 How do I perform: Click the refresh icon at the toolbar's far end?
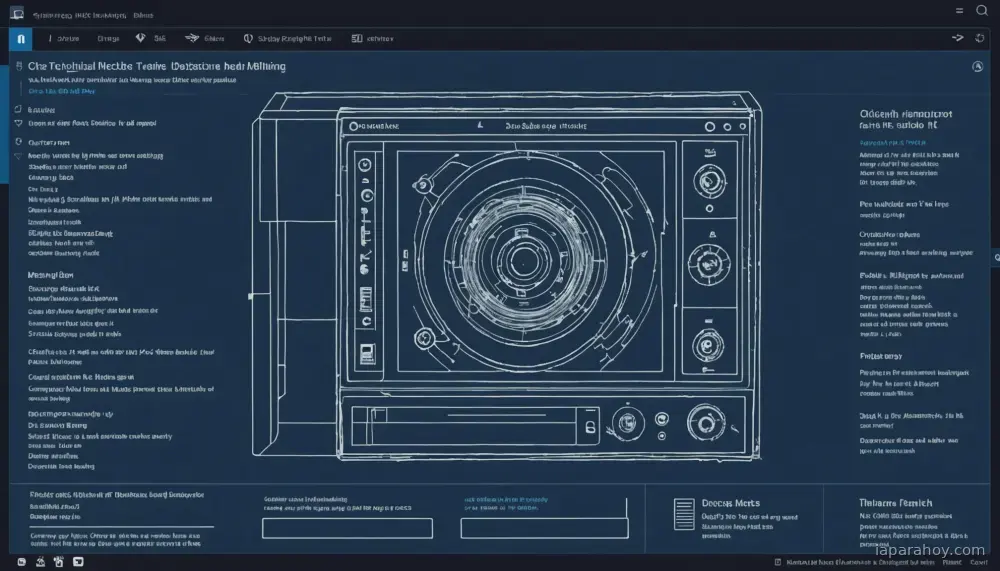coord(980,38)
